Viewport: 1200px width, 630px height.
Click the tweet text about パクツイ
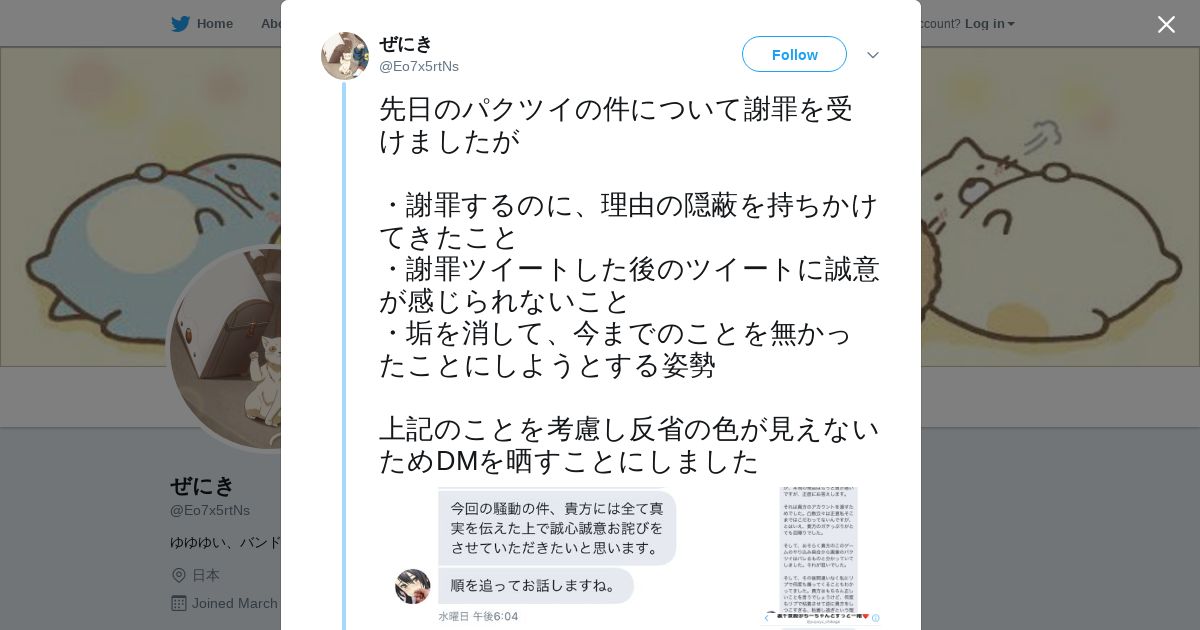pos(630,285)
